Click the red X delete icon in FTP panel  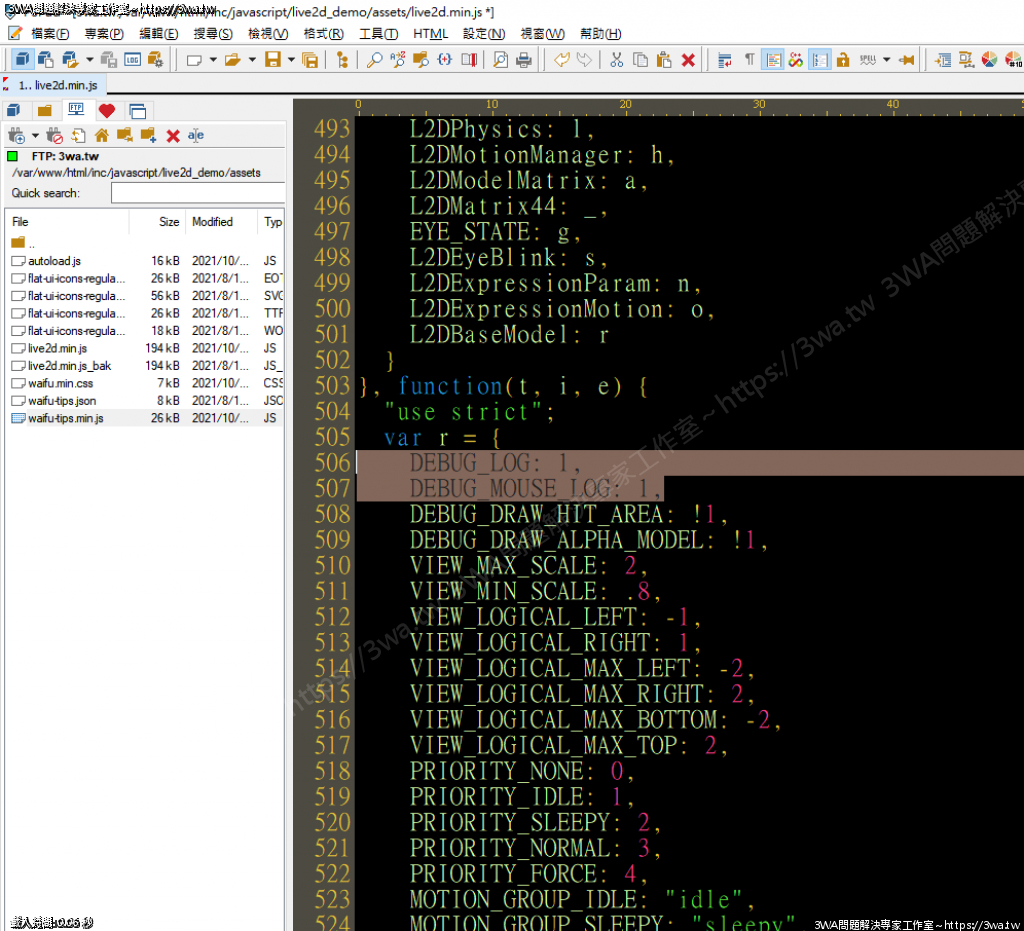coord(173,135)
